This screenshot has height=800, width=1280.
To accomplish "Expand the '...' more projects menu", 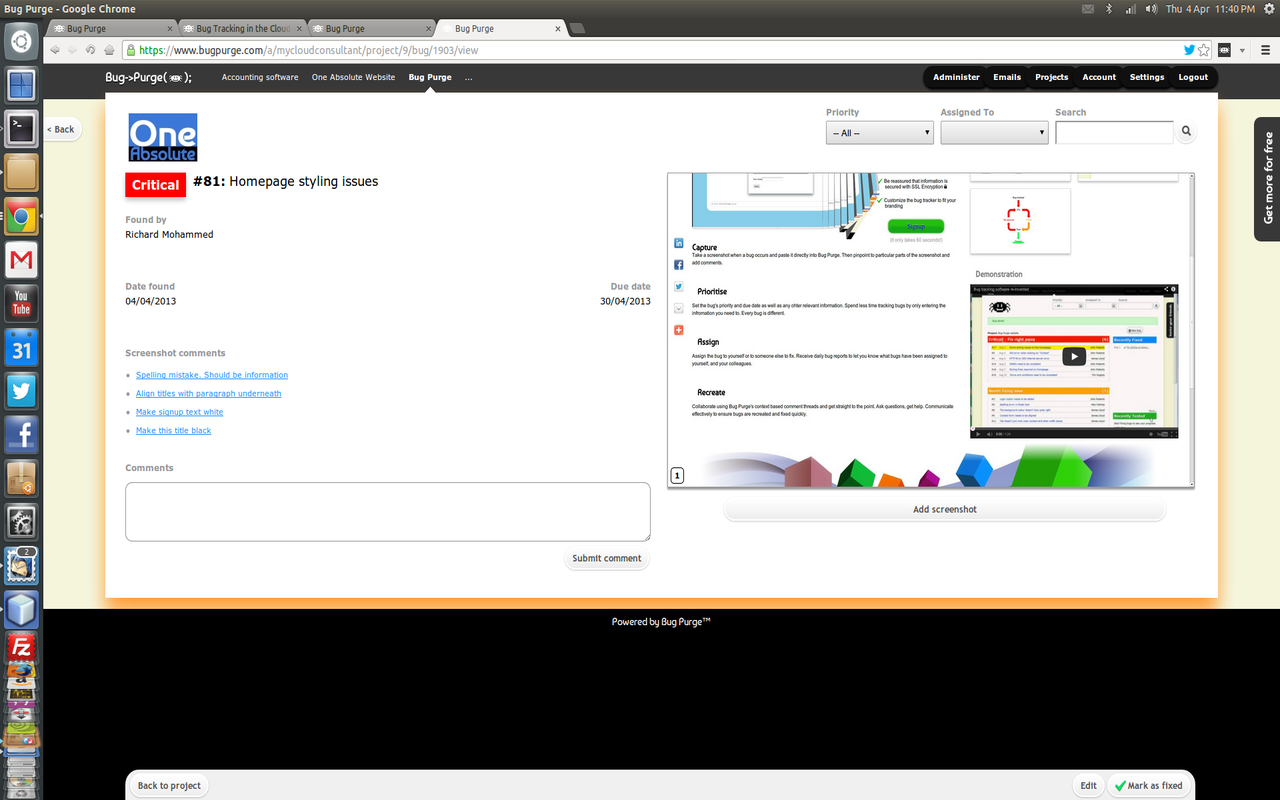I will [x=468, y=77].
